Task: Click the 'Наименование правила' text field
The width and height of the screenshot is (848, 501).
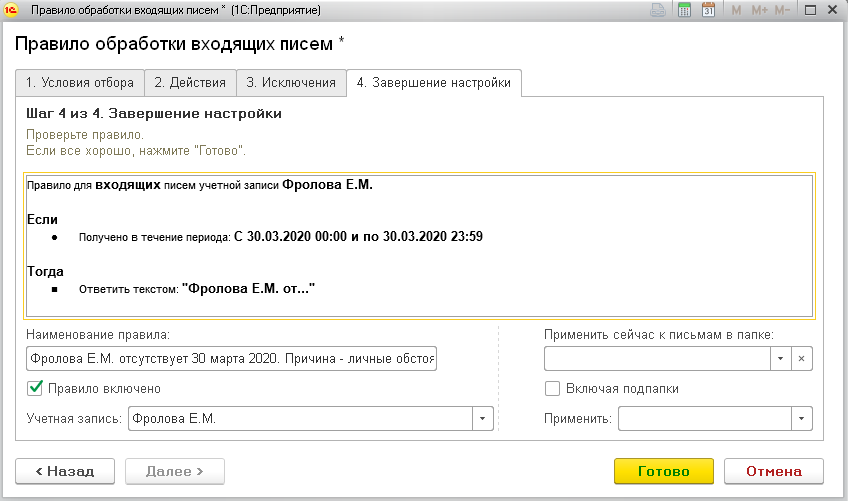Action: tap(230, 358)
